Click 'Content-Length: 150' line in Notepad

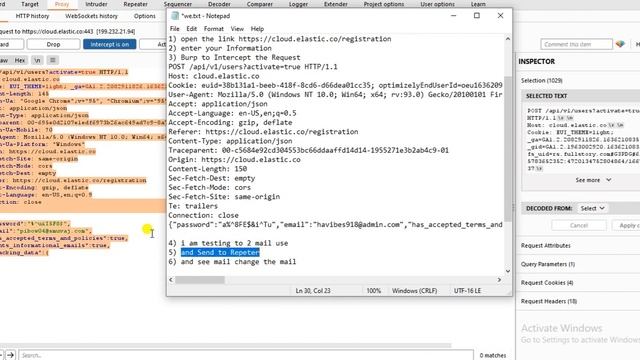208,169
